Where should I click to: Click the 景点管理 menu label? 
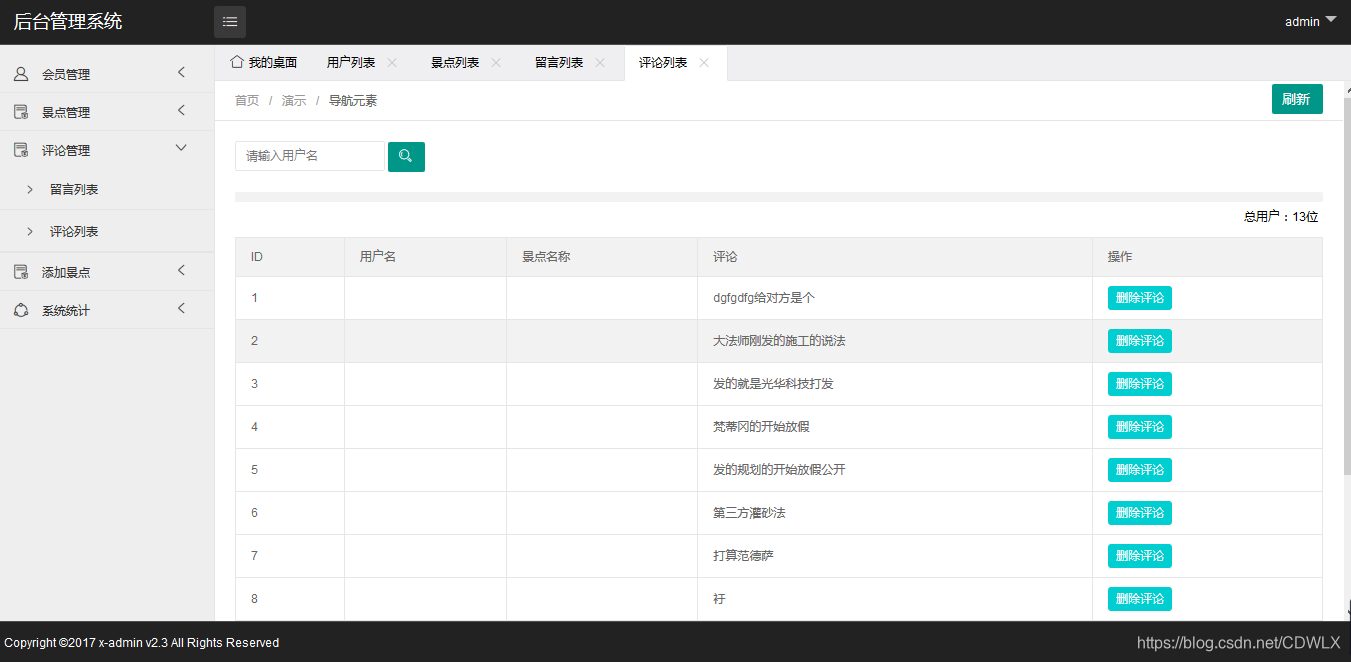[66, 113]
